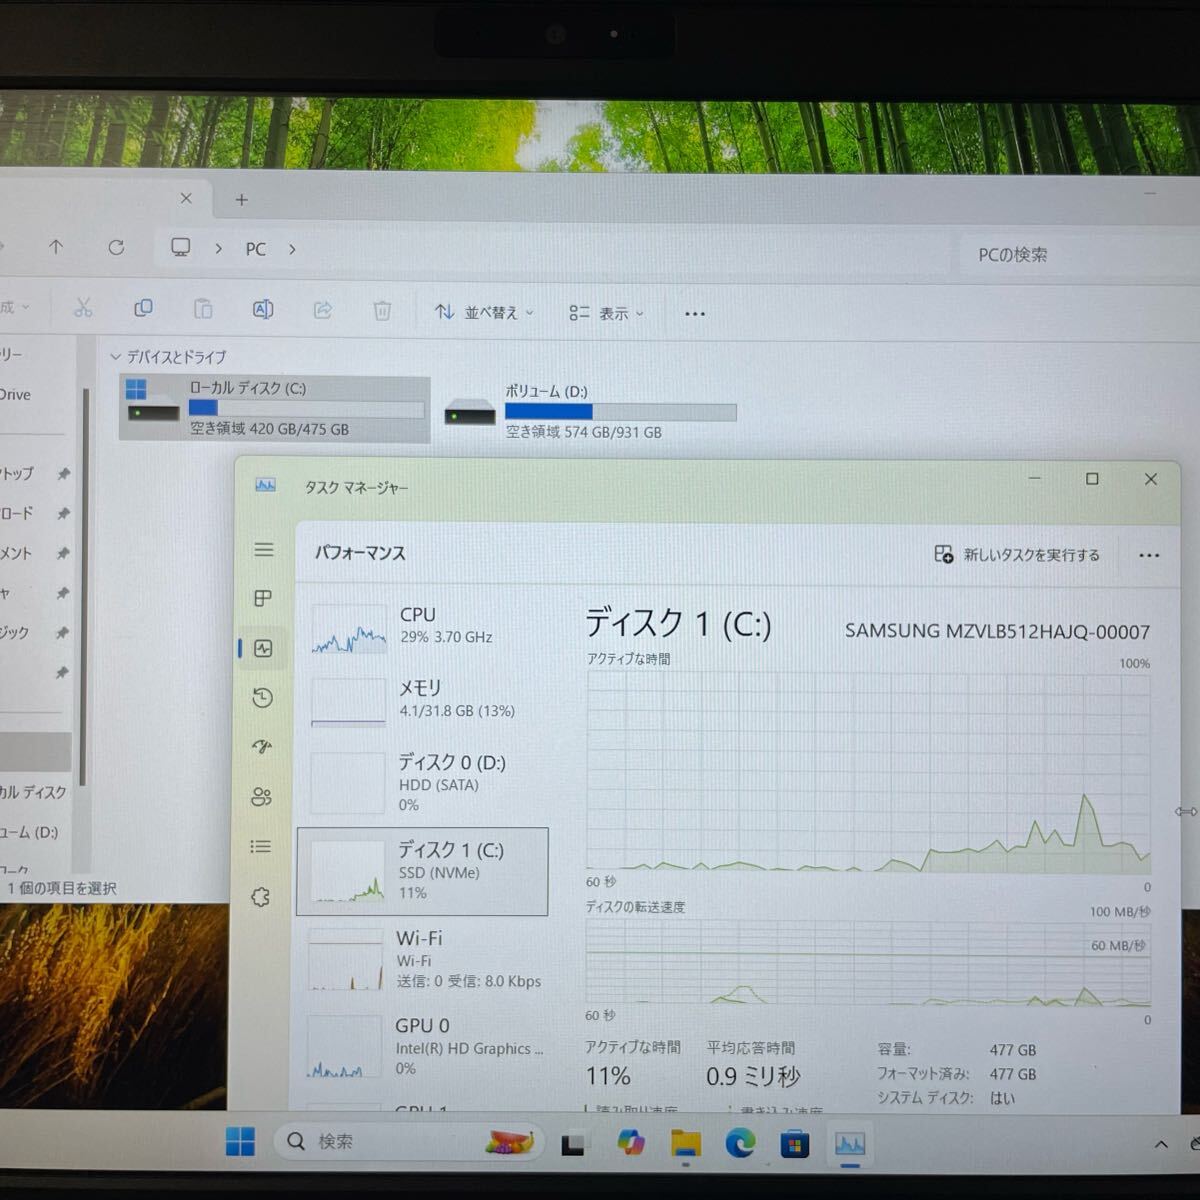Select the Wi-Fi performance item

coord(423,959)
